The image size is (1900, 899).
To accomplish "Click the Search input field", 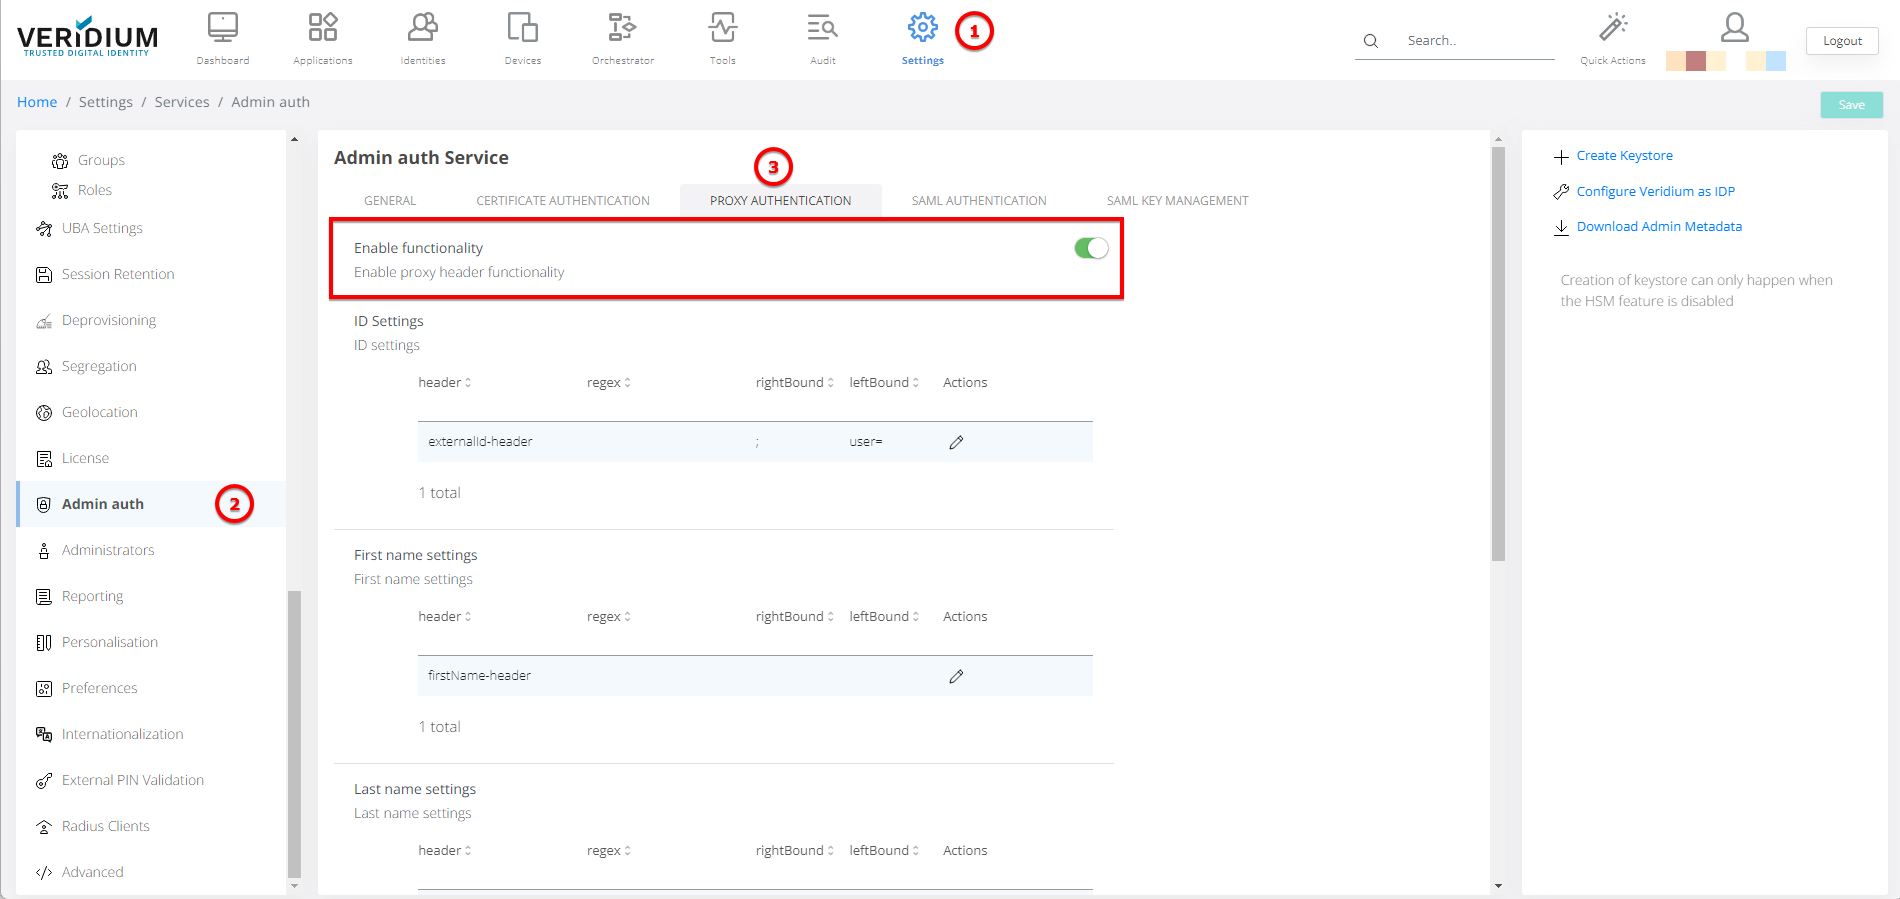I will pyautogui.click(x=1475, y=41).
